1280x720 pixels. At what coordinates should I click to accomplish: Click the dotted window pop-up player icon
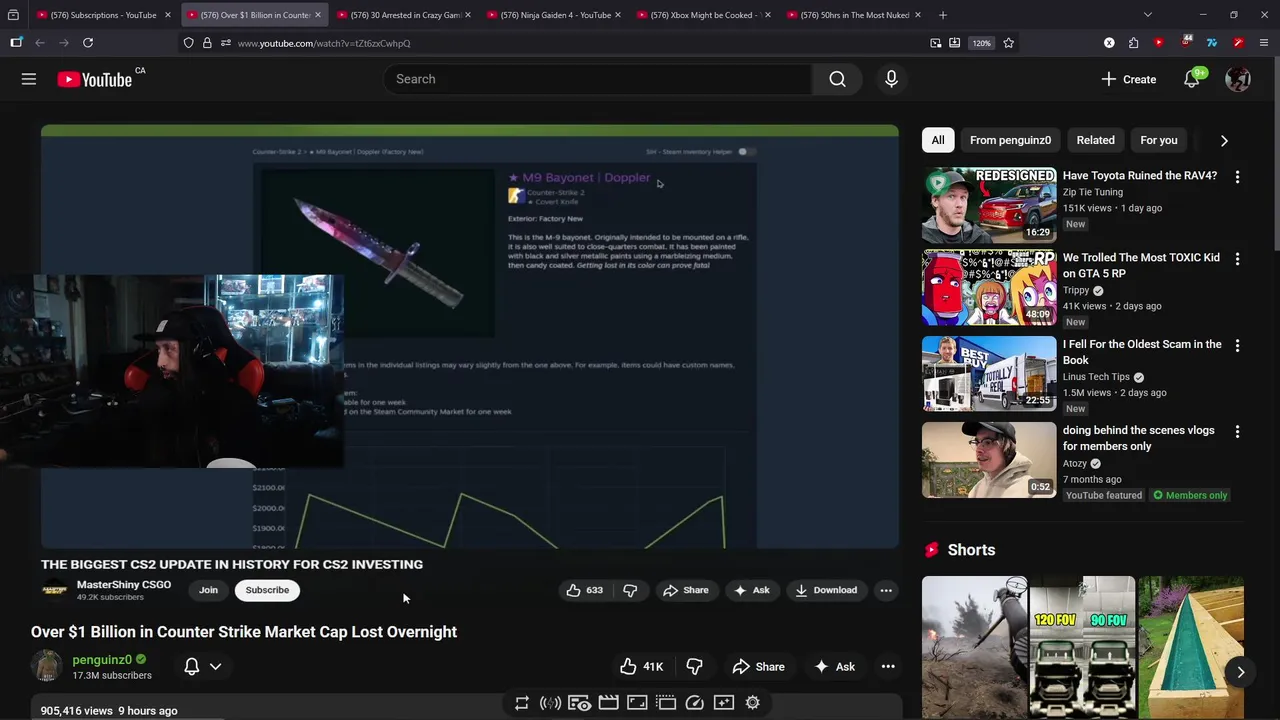[666, 703]
